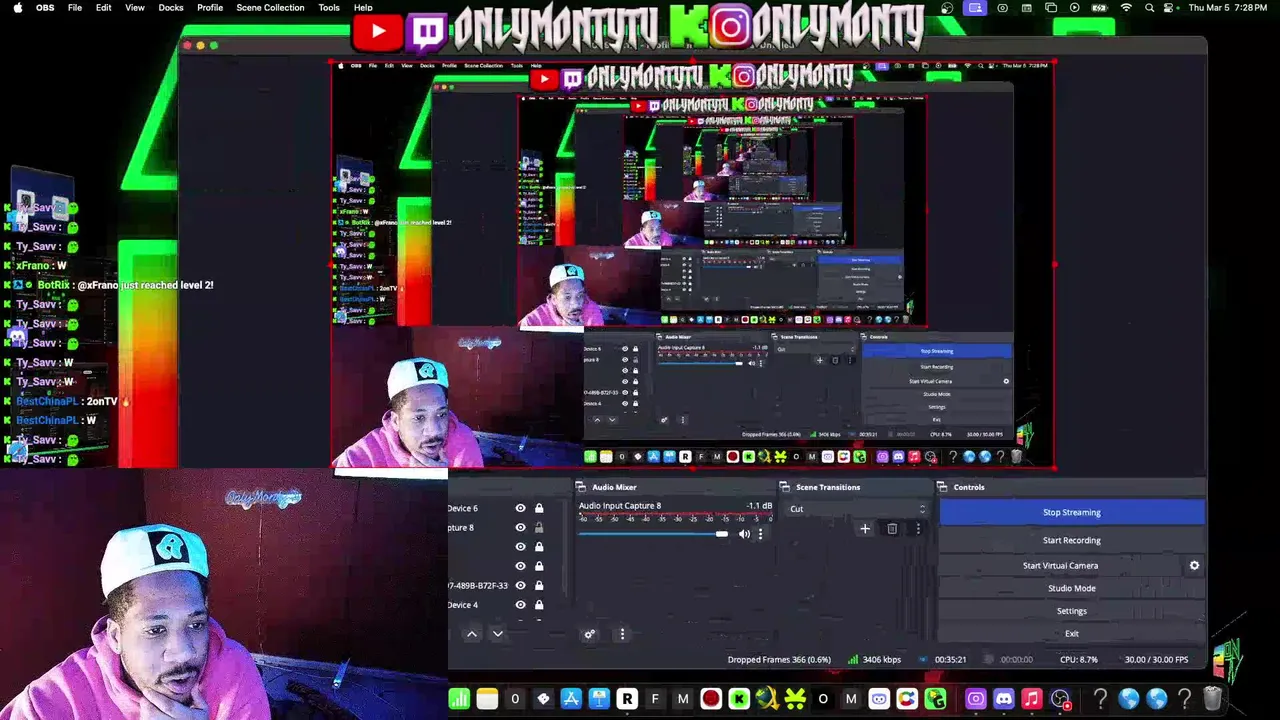Viewport: 1280px width, 720px height.
Task: Open the Docks menu
Action: tap(171, 7)
